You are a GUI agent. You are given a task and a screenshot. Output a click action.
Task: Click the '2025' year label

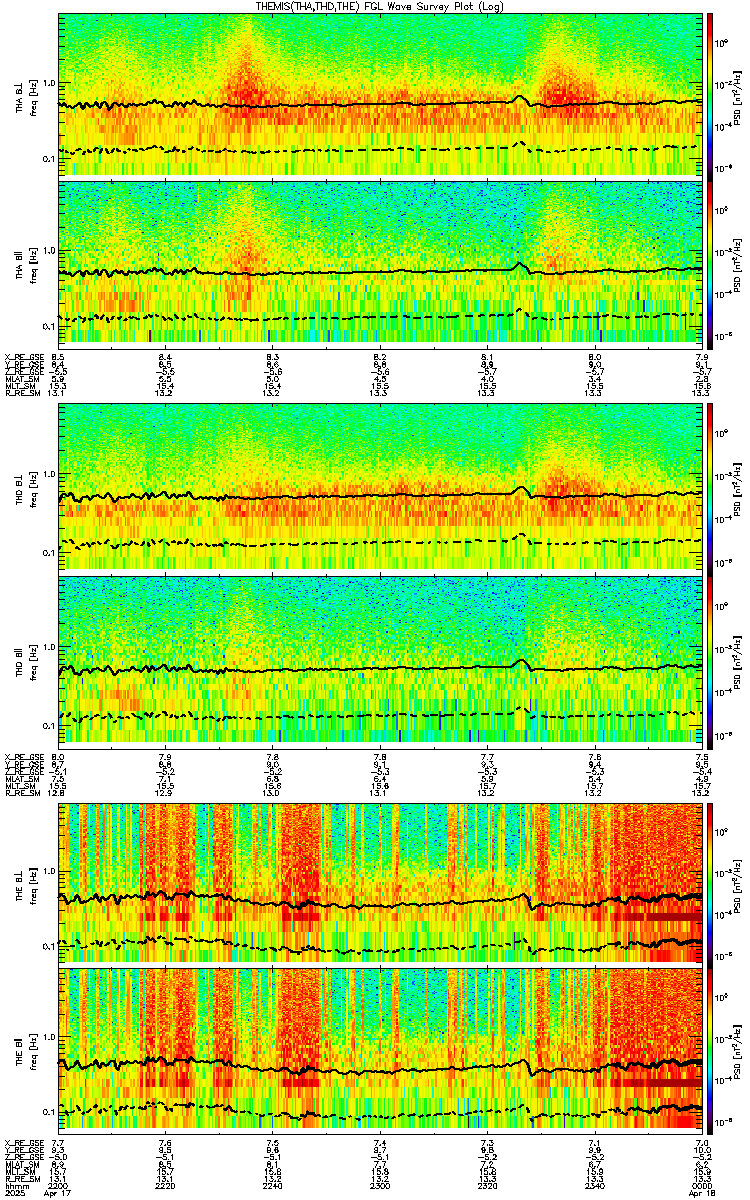tap(14, 1191)
